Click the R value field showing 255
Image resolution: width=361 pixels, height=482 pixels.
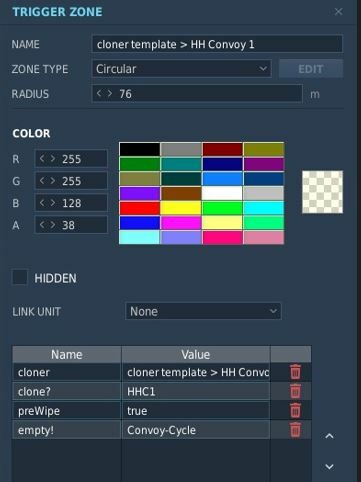coord(71,159)
